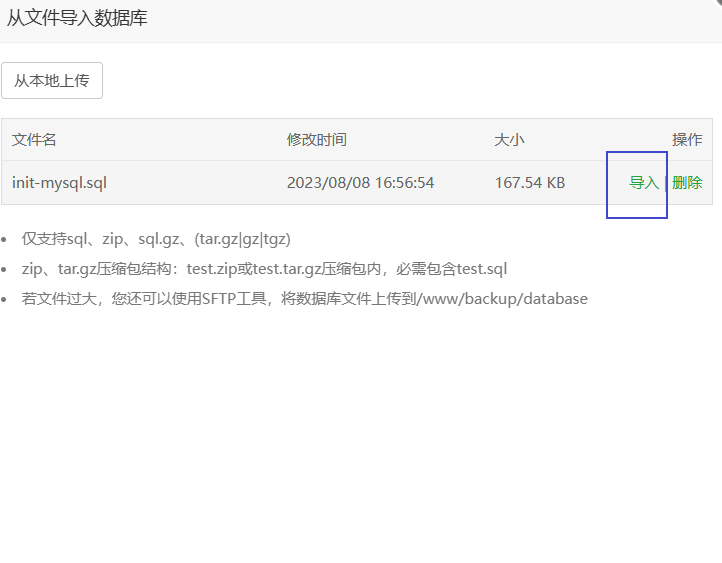Select the 大小 column header
The height and width of the screenshot is (563, 722).
(509, 140)
